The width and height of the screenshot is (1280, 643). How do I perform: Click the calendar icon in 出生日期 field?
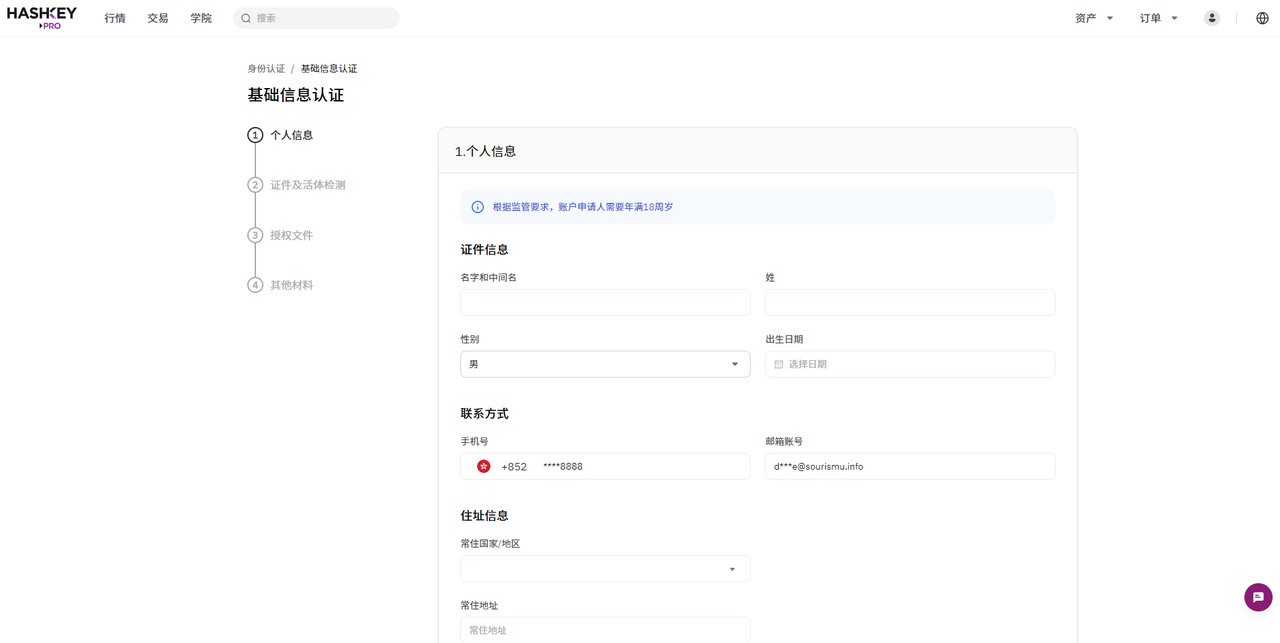(x=779, y=364)
